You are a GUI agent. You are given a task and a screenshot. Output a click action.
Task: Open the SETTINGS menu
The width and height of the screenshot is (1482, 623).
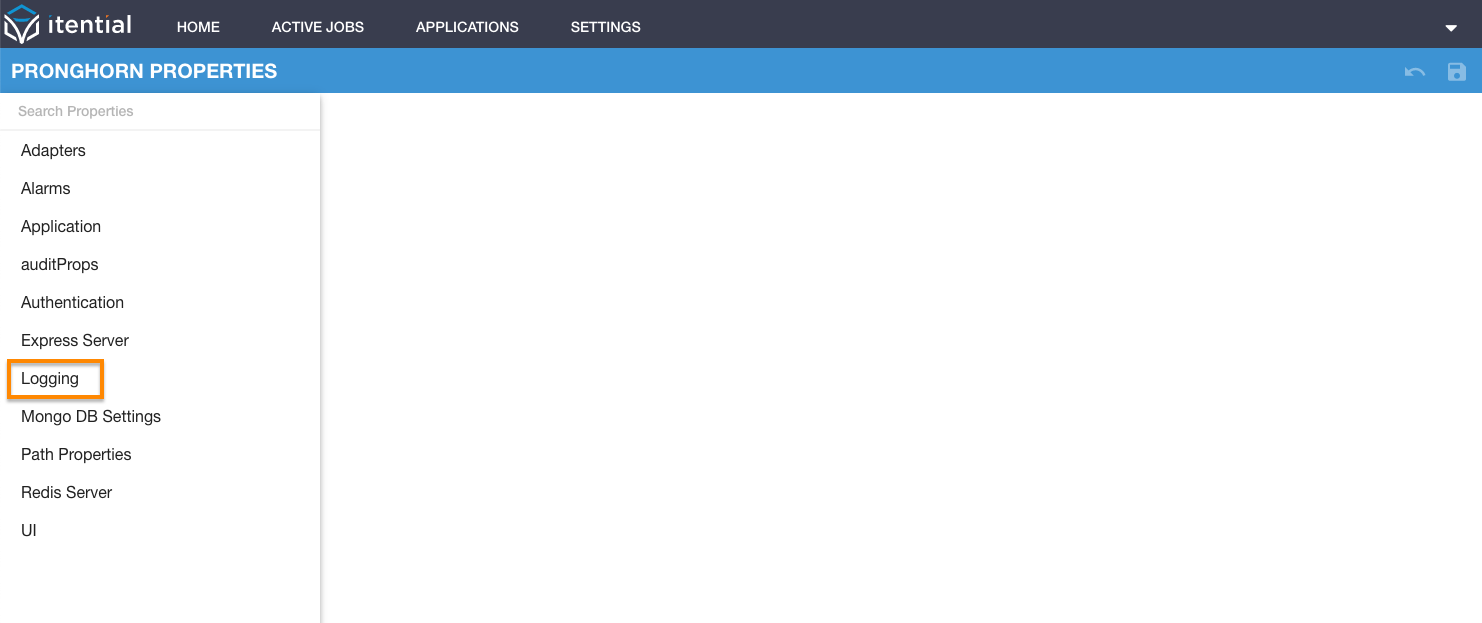tap(606, 27)
